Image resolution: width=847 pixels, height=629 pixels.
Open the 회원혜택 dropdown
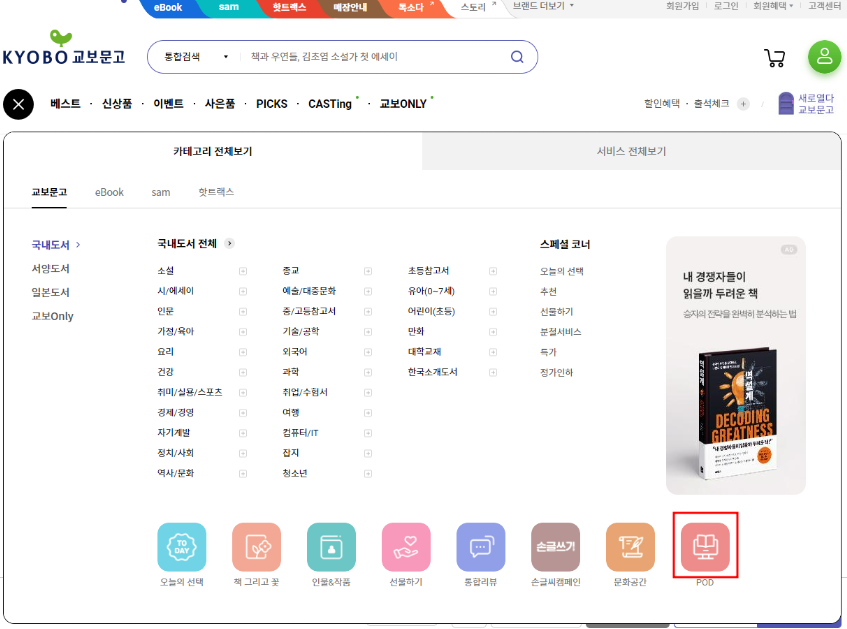773,6
